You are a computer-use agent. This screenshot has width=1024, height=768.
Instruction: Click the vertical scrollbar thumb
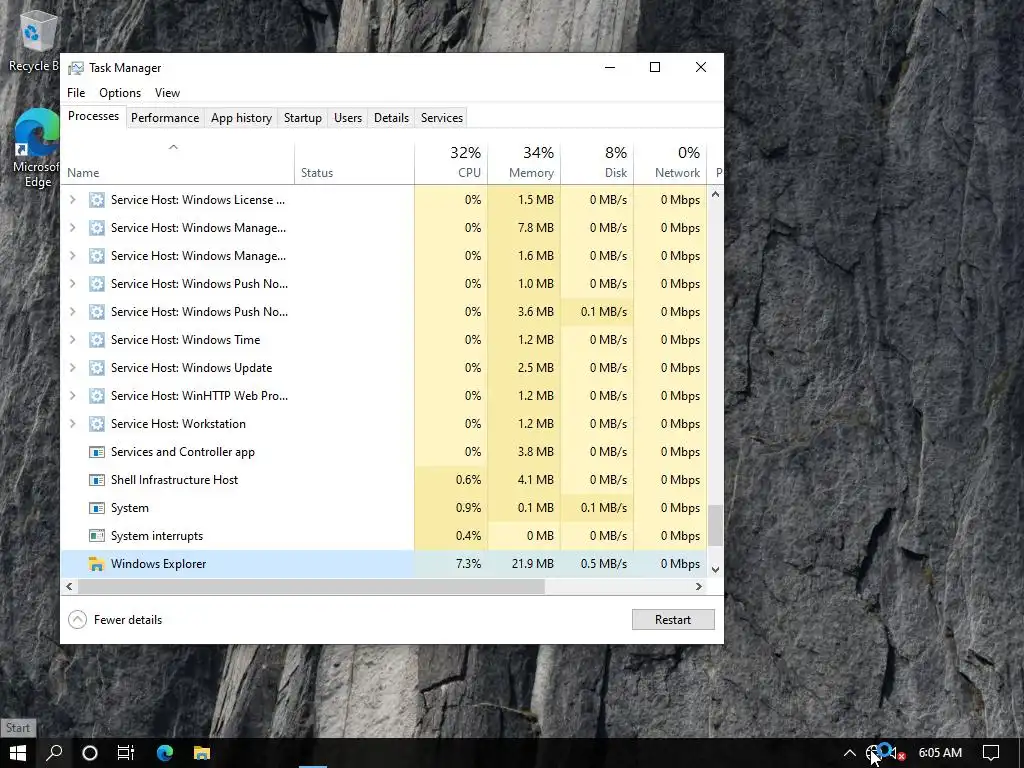click(715, 524)
